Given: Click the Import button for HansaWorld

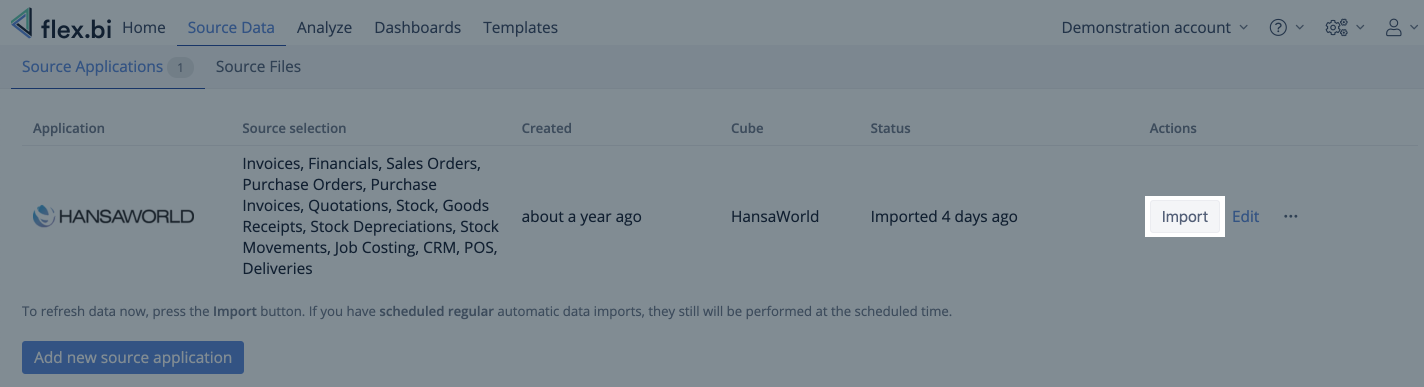Looking at the screenshot, I should [x=1185, y=216].
